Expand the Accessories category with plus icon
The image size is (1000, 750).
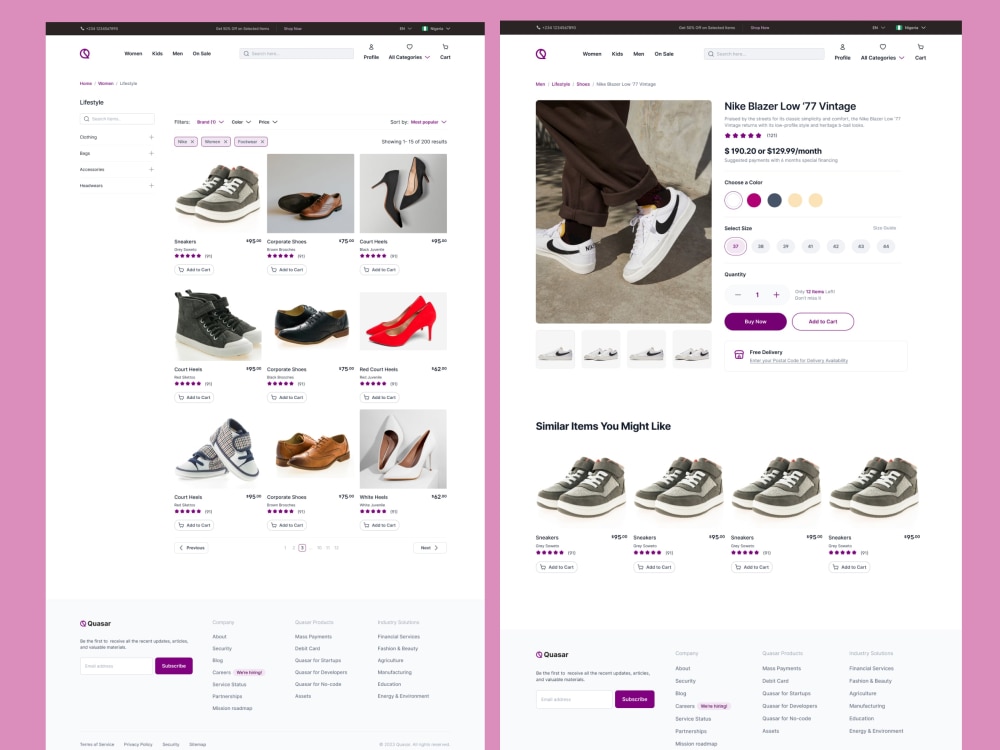151,170
